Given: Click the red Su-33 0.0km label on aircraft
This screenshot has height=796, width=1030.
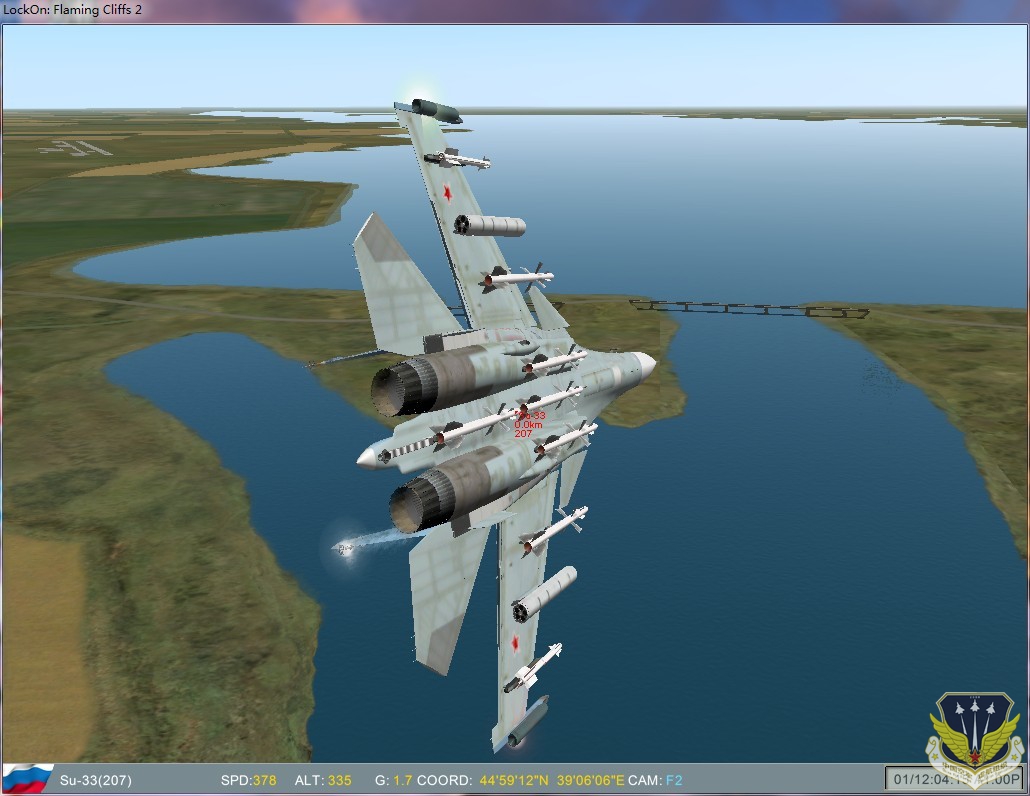Looking at the screenshot, I should pos(529,424).
